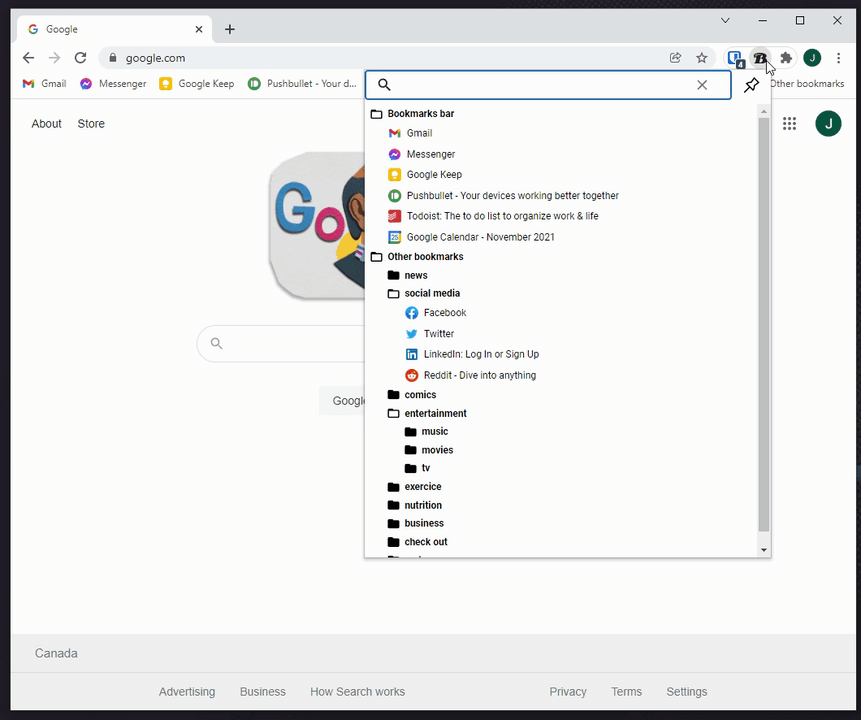Open the Google apps grid
The image size is (861, 720).
pyautogui.click(x=789, y=123)
